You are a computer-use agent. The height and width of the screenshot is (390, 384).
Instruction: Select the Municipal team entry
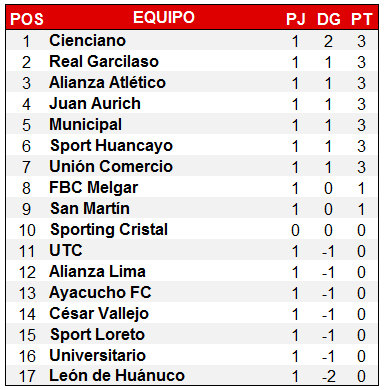(x=86, y=125)
